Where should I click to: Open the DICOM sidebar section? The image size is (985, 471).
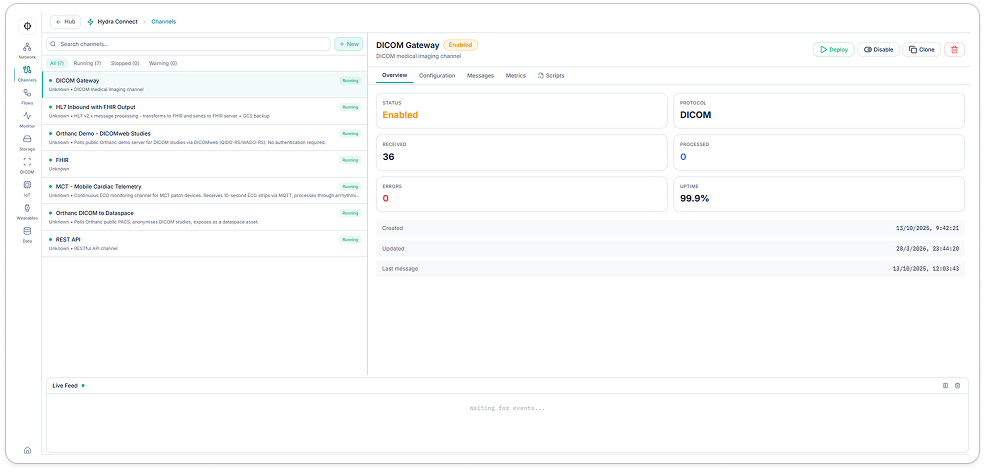(x=27, y=166)
